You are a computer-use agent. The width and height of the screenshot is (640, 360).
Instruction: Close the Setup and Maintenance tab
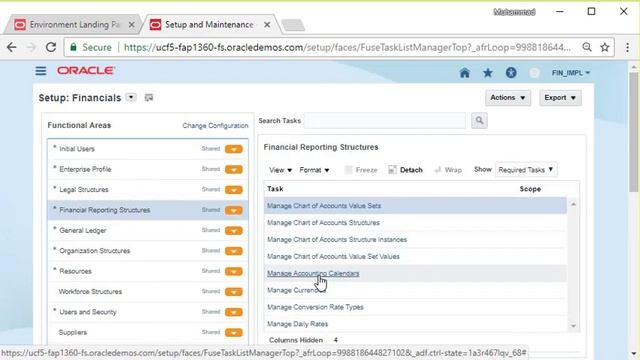point(267,25)
